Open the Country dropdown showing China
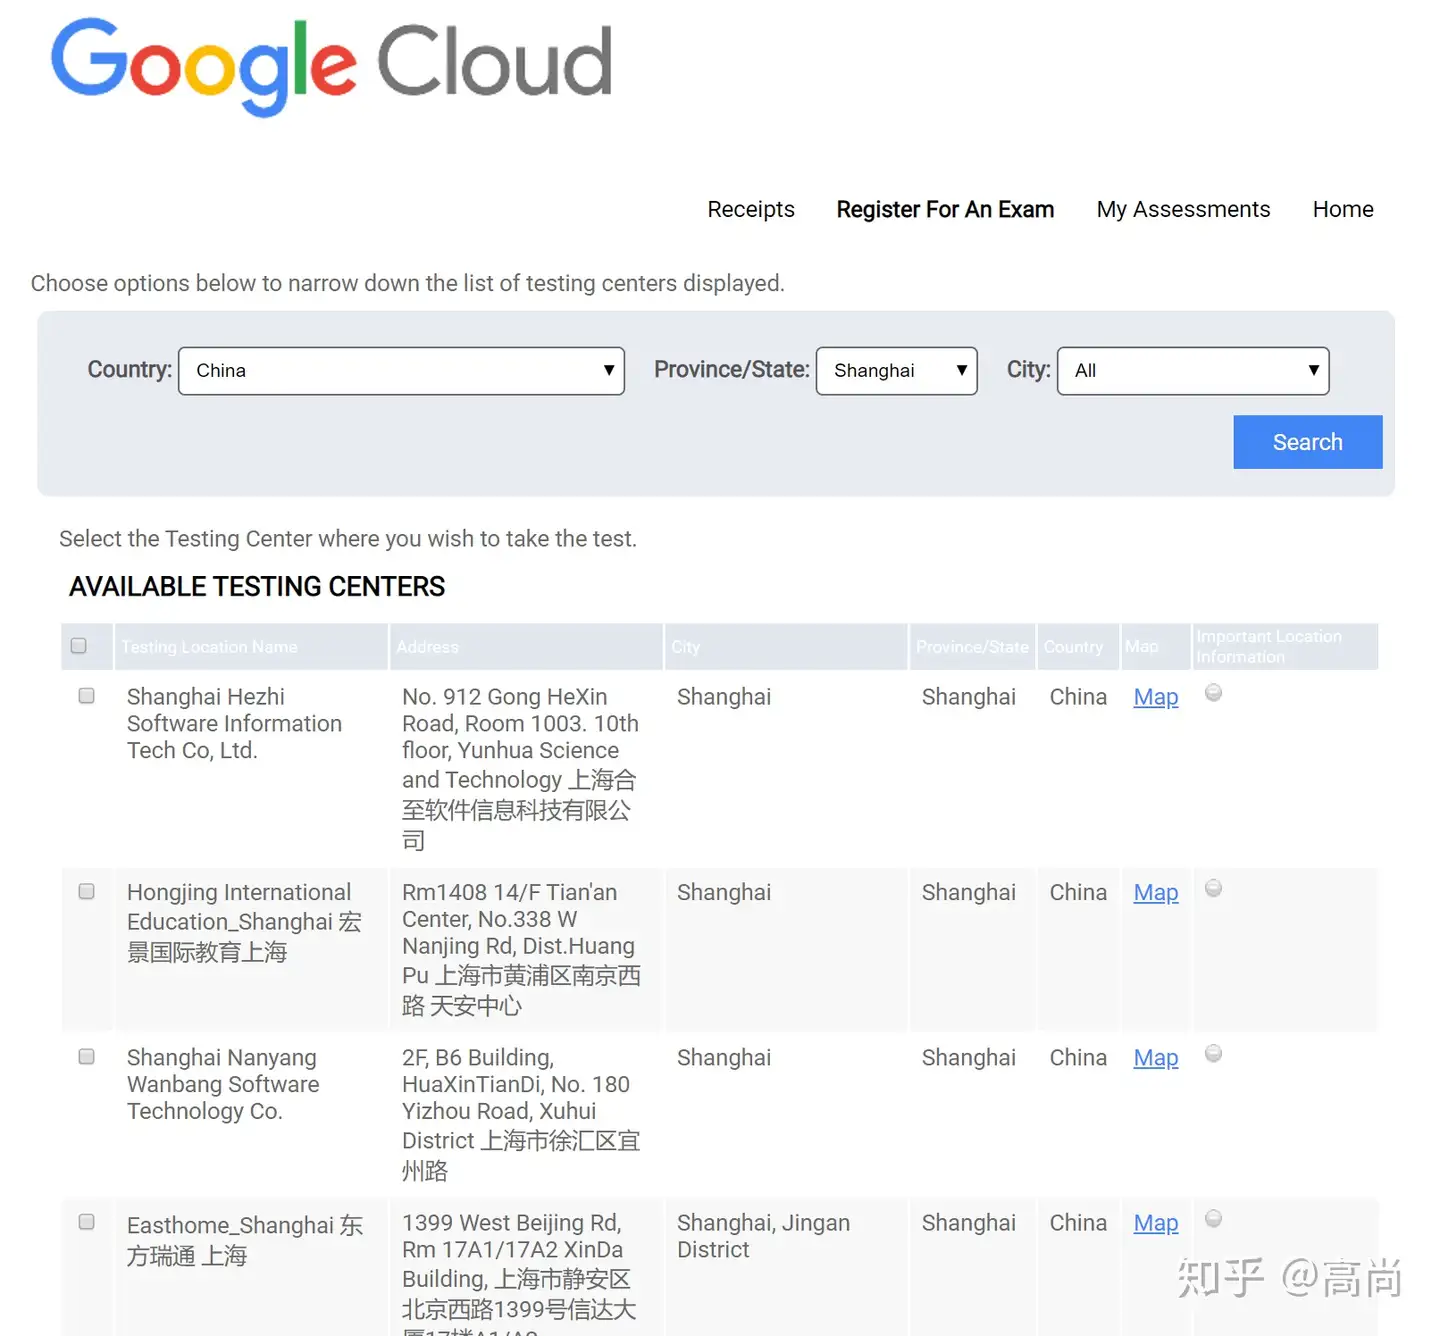The image size is (1440, 1336). 401,371
